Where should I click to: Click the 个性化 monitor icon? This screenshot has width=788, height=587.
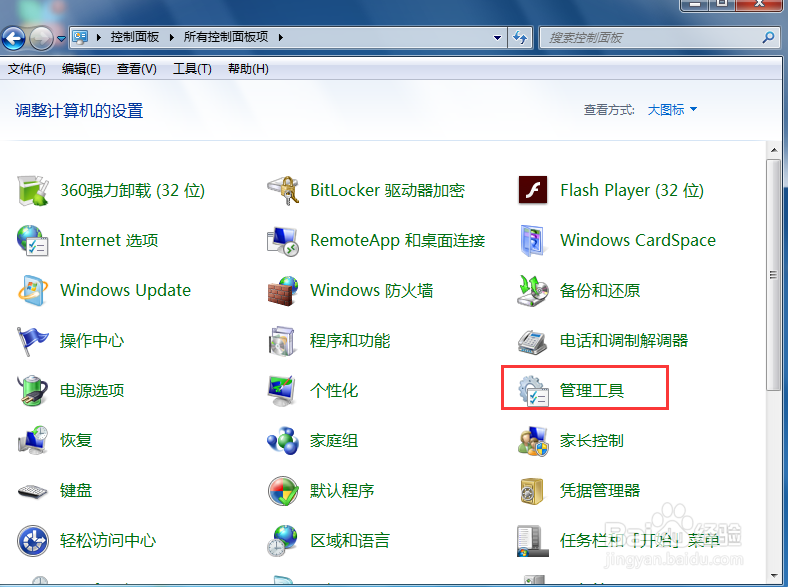coord(281,390)
